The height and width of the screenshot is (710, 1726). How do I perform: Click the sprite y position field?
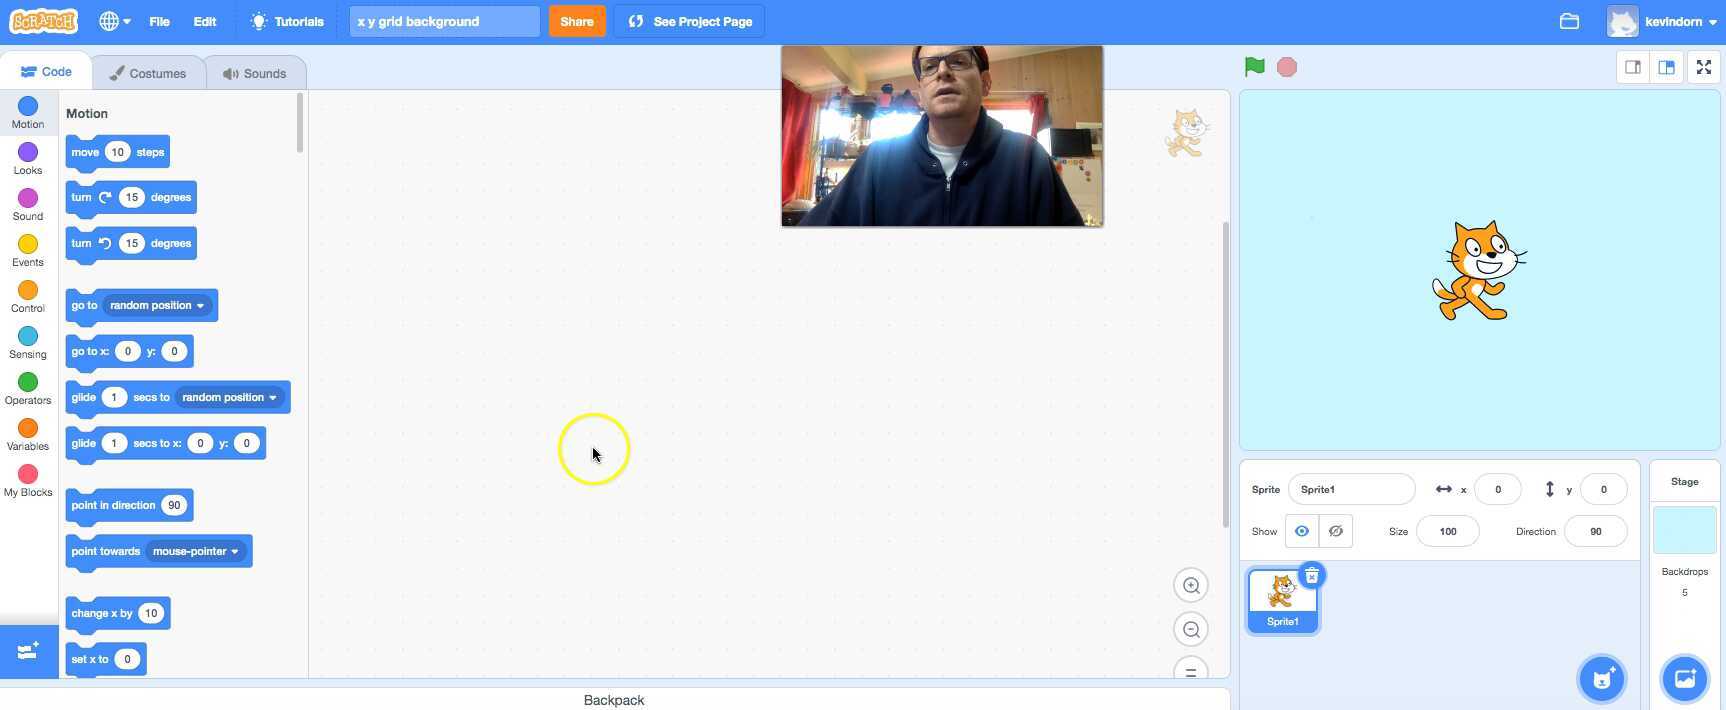coord(1603,489)
